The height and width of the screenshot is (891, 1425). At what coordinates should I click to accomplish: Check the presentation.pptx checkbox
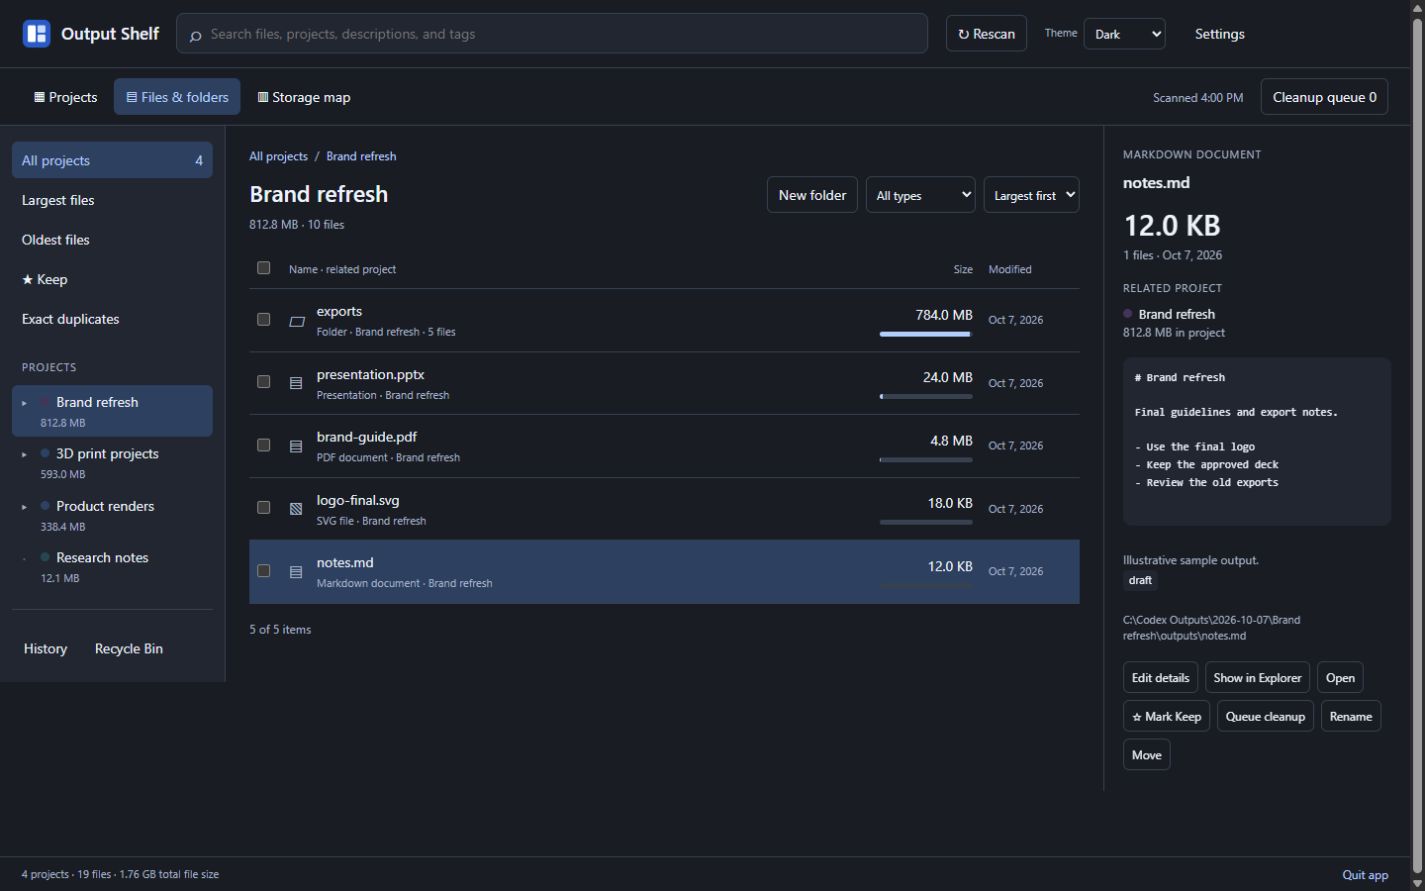pyautogui.click(x=264, y=382)
